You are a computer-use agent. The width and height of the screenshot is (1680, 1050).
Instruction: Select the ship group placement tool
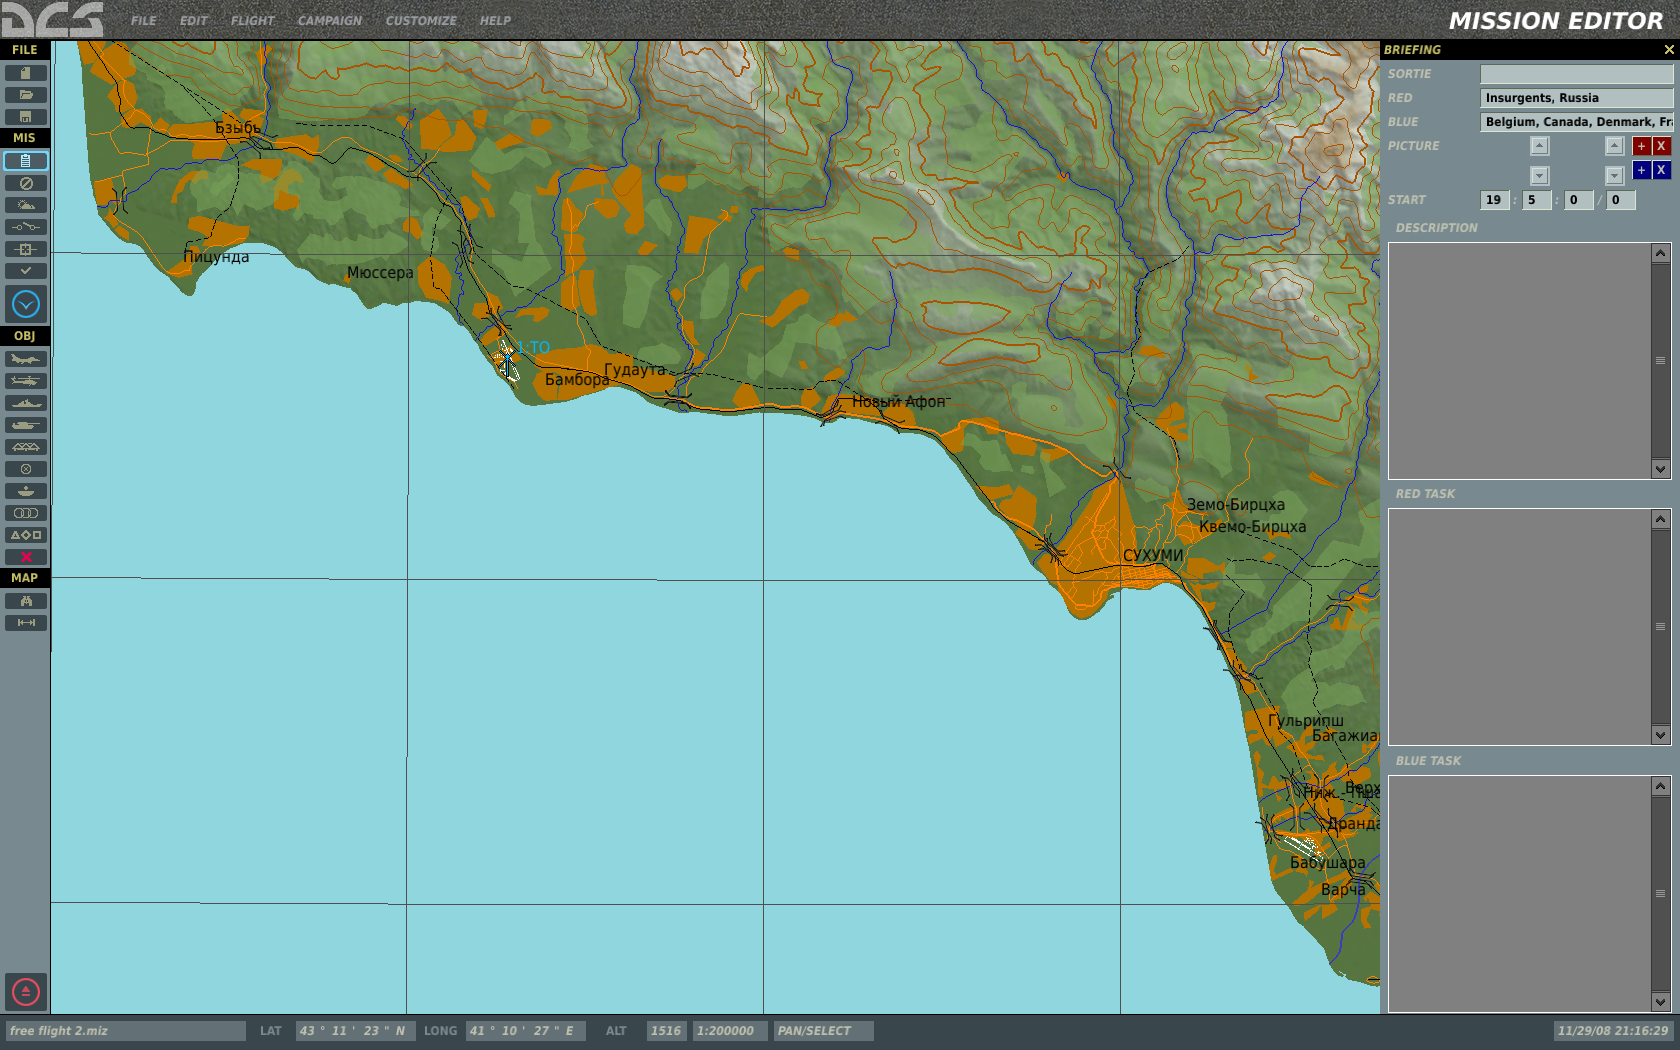tap(26, 403)
